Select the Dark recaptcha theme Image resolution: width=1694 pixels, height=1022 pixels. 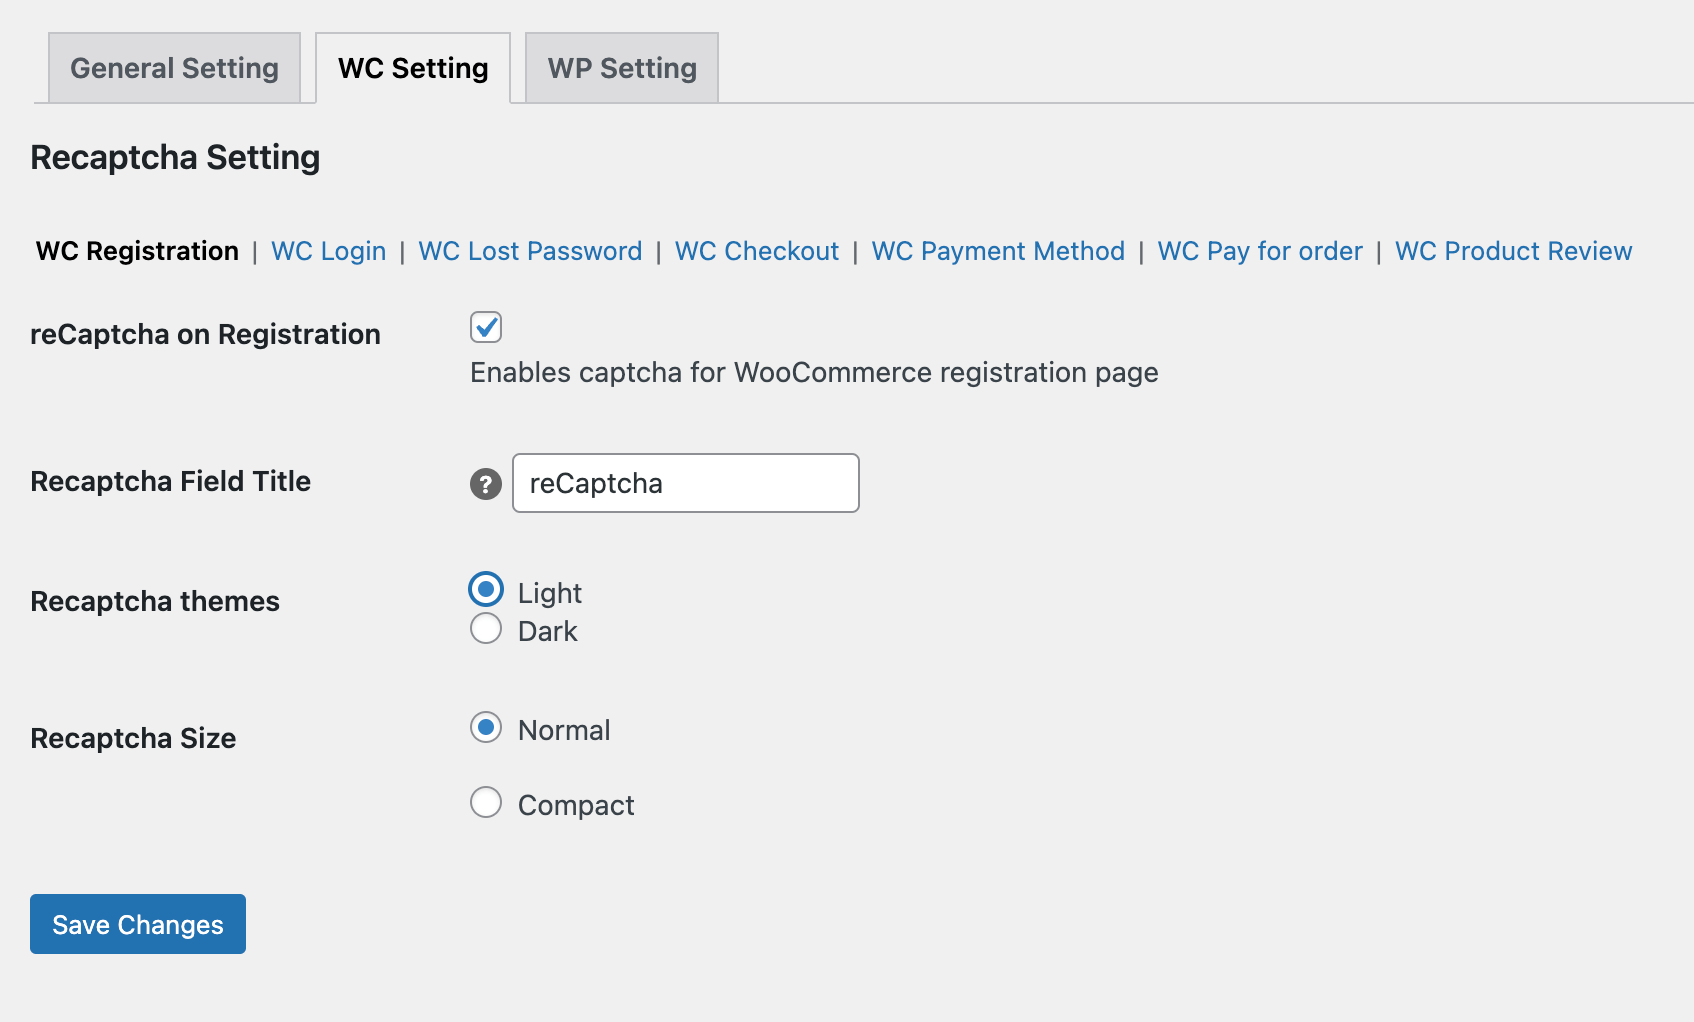[485, 629]
